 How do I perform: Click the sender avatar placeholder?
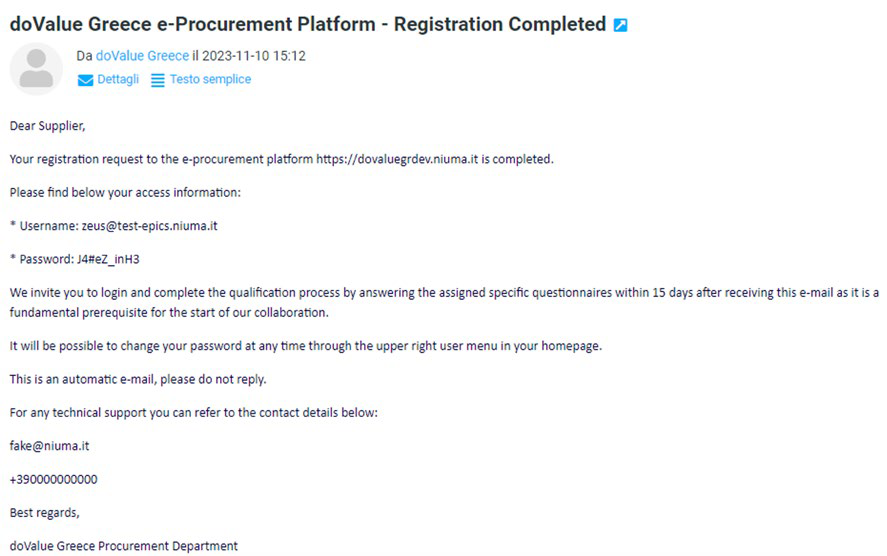point(36,68)
